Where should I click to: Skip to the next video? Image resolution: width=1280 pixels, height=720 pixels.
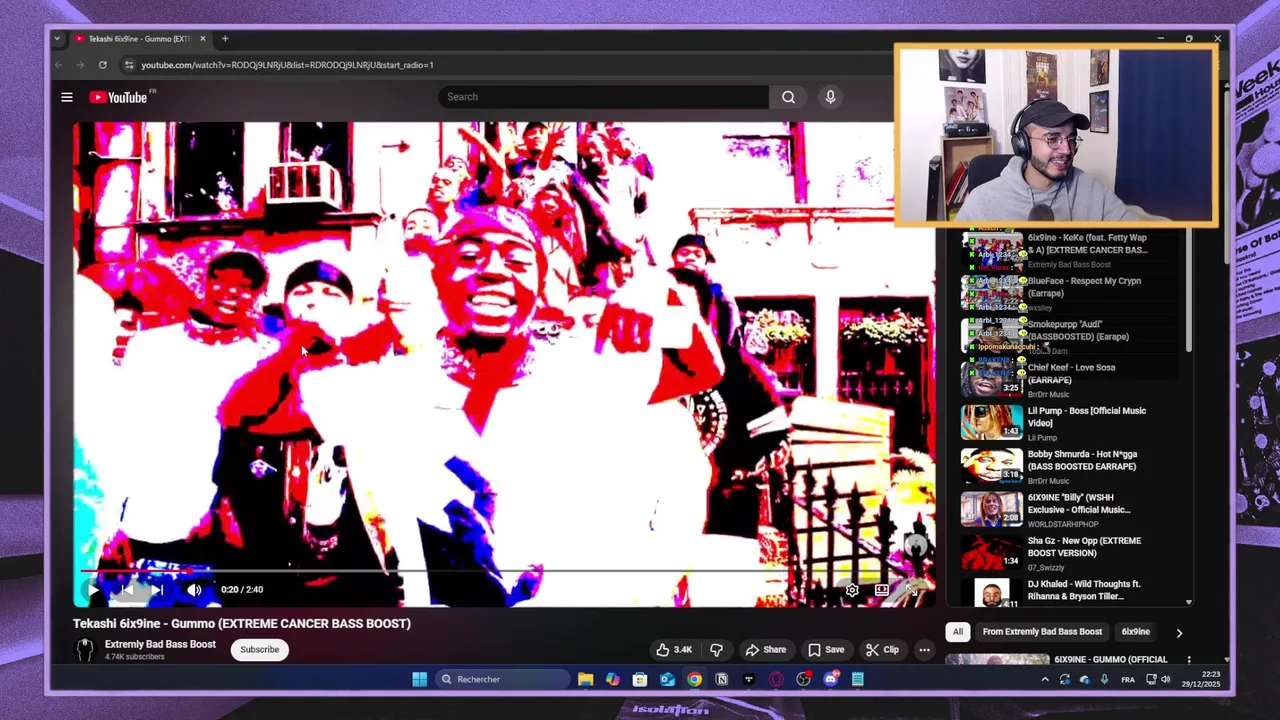(x=157, y=590)
